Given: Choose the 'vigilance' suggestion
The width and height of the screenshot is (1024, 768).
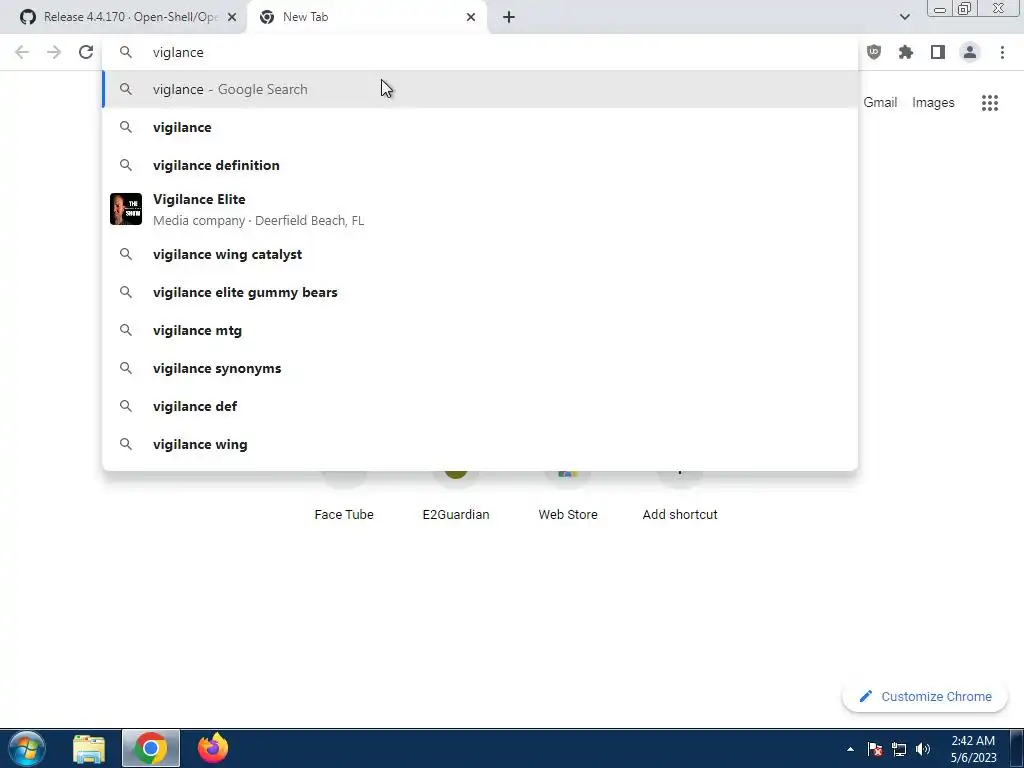Looking at the screenshot, I should 480,127.
